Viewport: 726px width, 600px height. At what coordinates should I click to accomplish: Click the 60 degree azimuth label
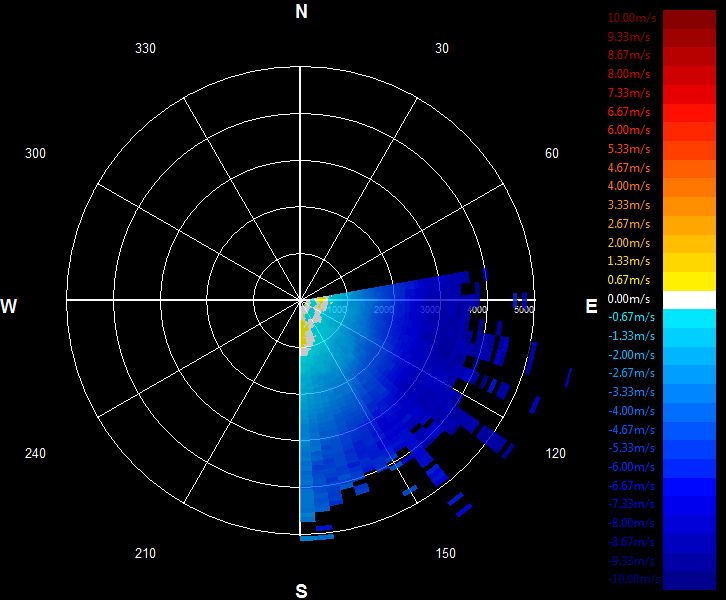click(551, 153)
